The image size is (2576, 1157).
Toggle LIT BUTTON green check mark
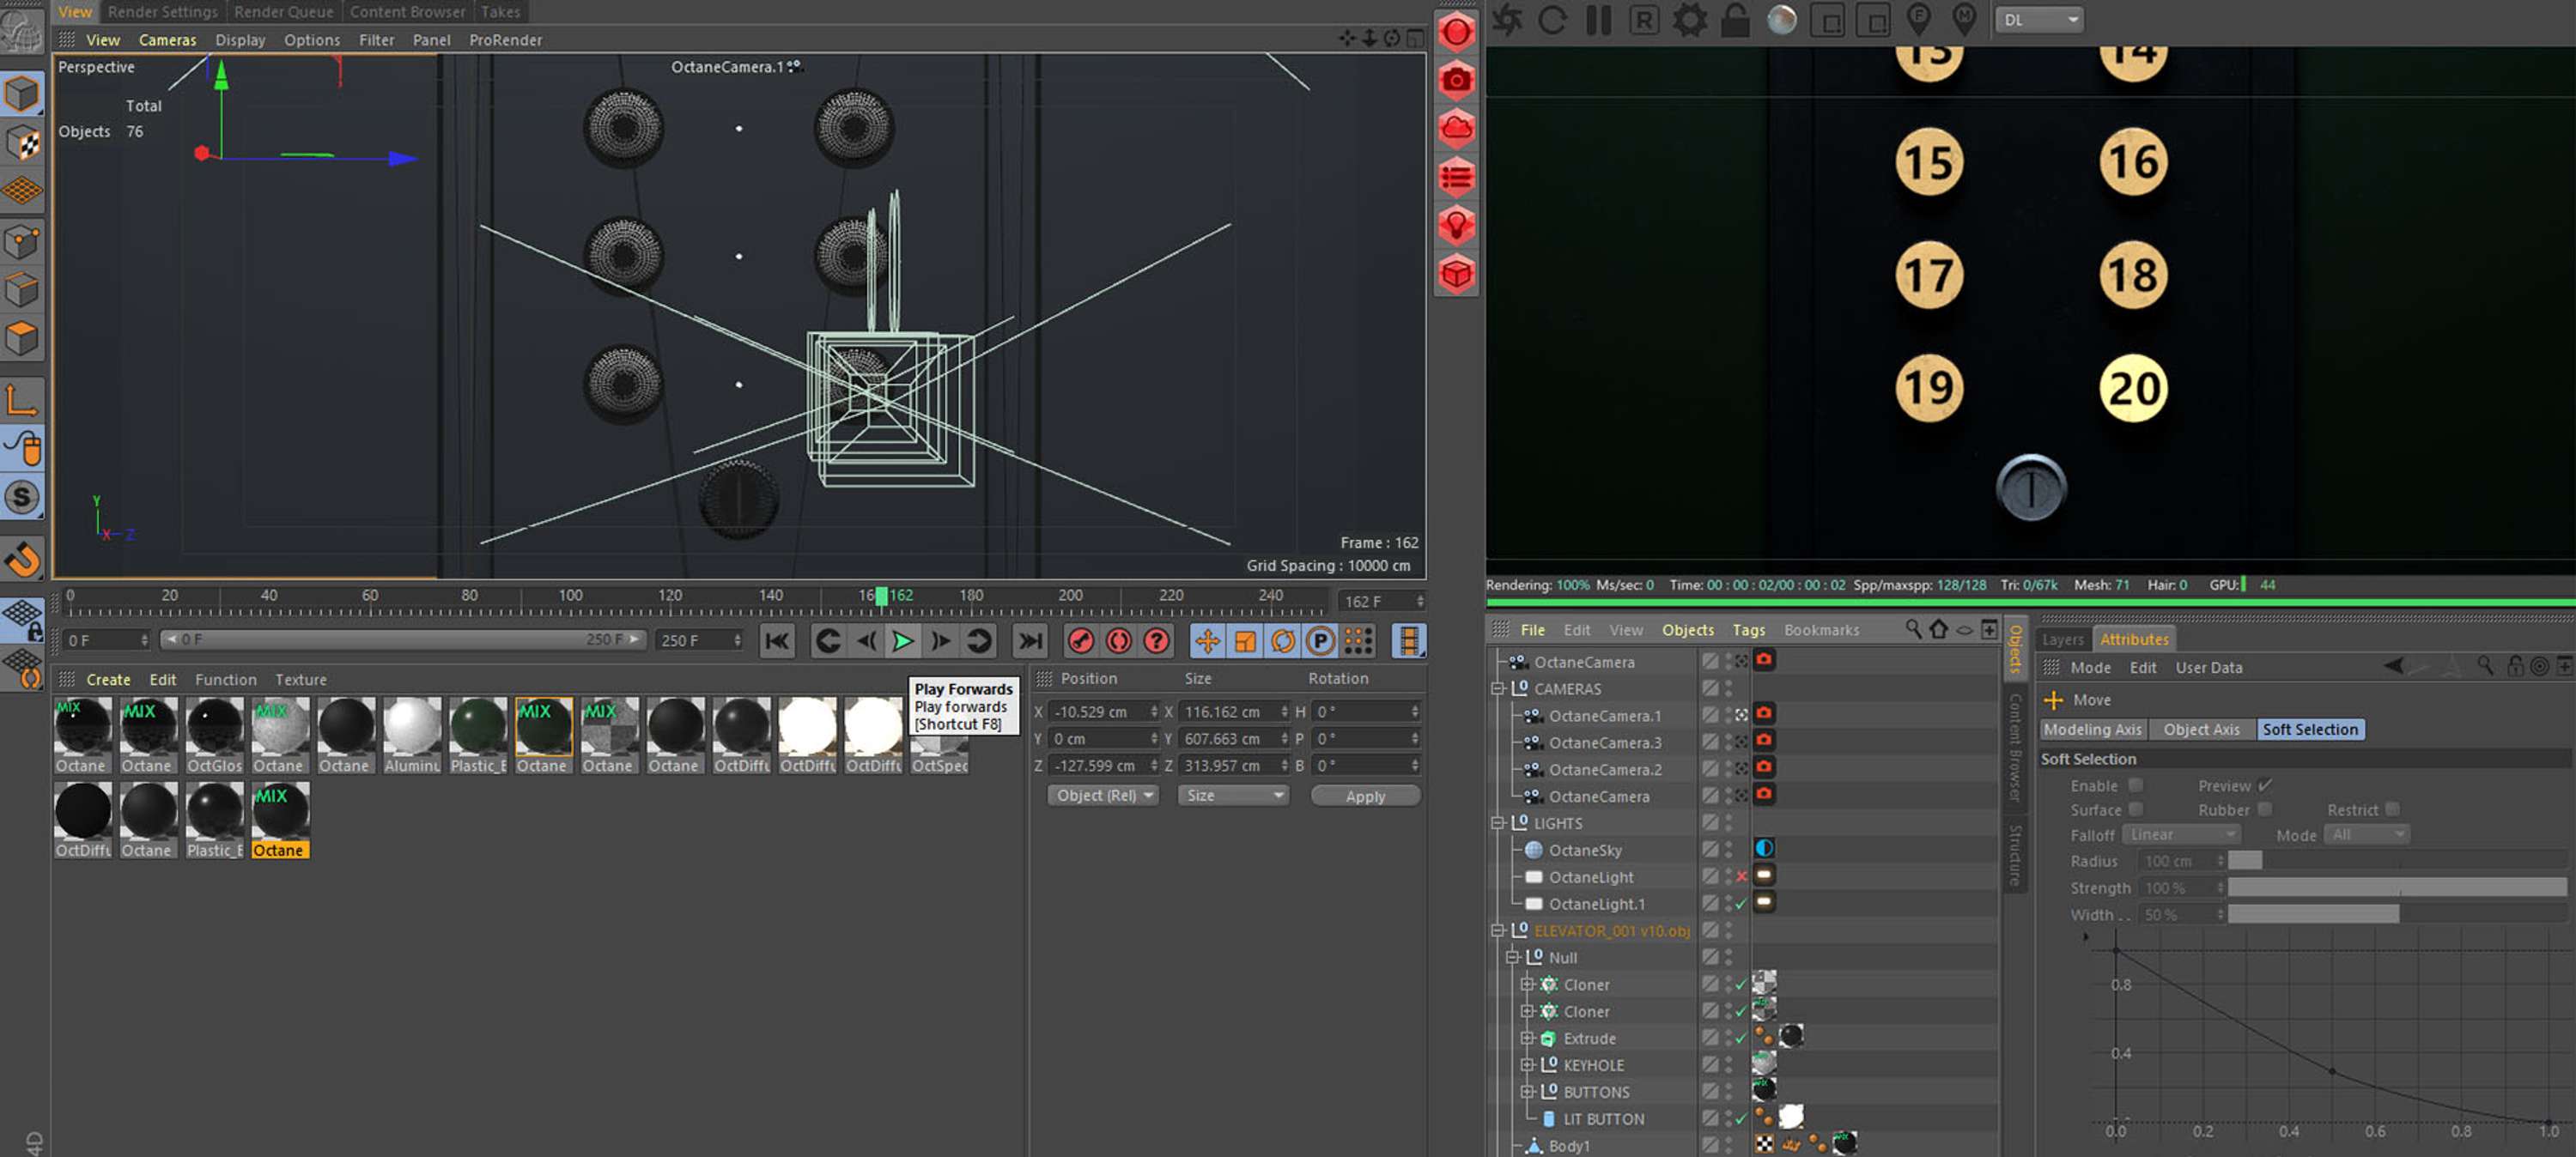point(1741,1119)
